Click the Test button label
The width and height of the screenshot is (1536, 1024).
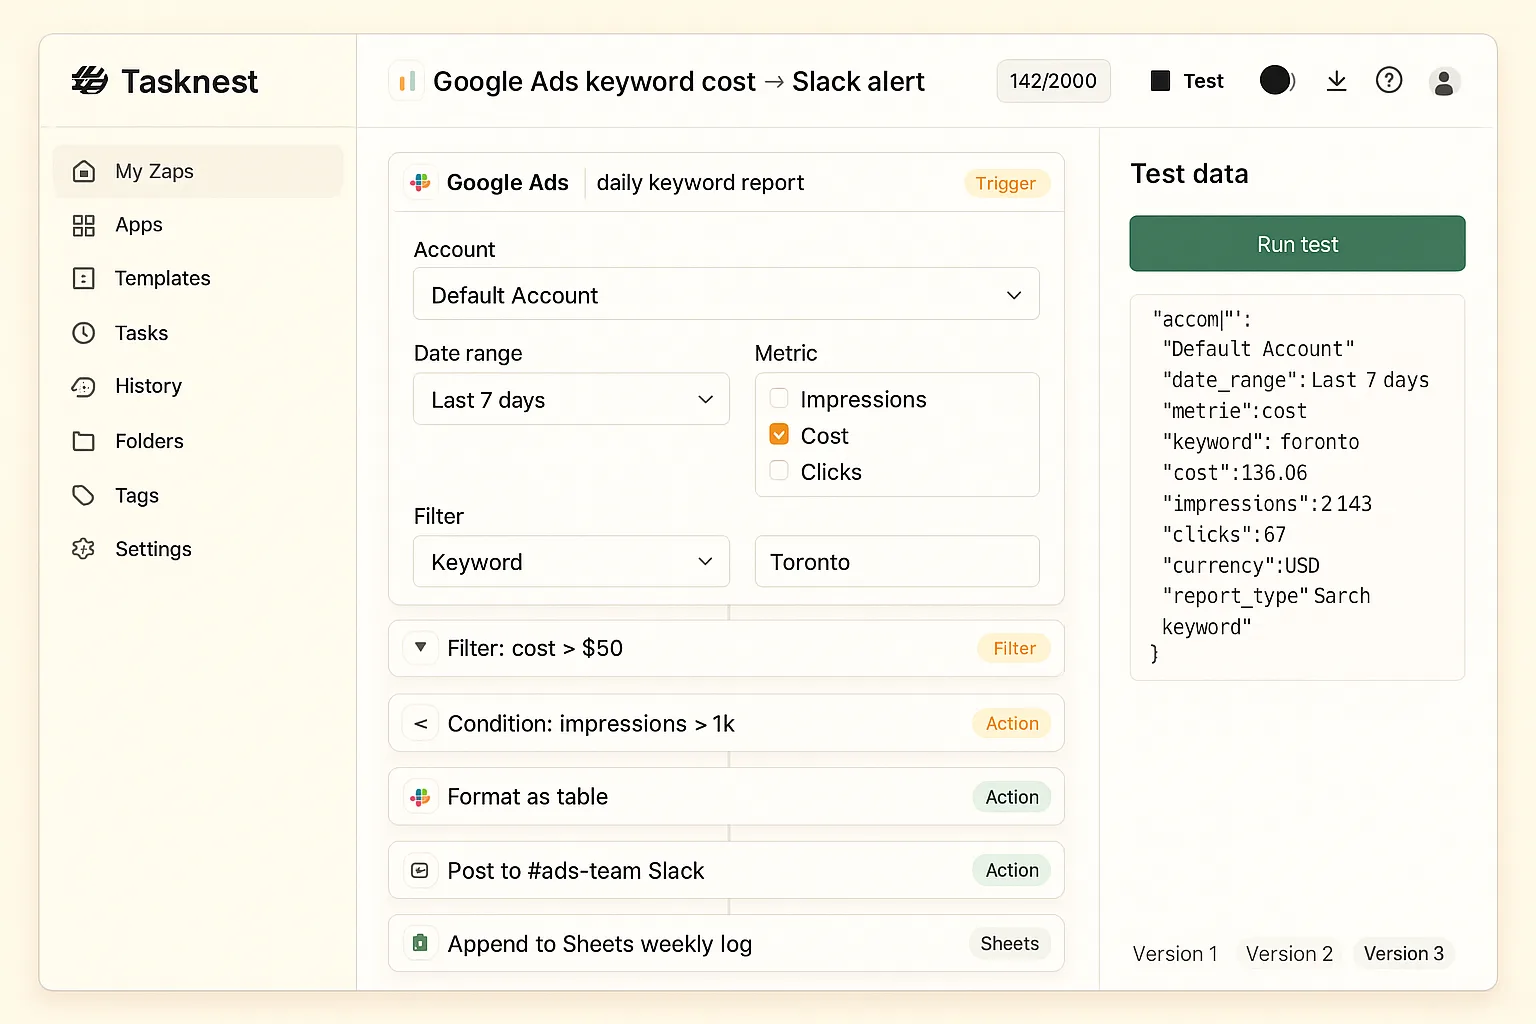click(1203, 81)
